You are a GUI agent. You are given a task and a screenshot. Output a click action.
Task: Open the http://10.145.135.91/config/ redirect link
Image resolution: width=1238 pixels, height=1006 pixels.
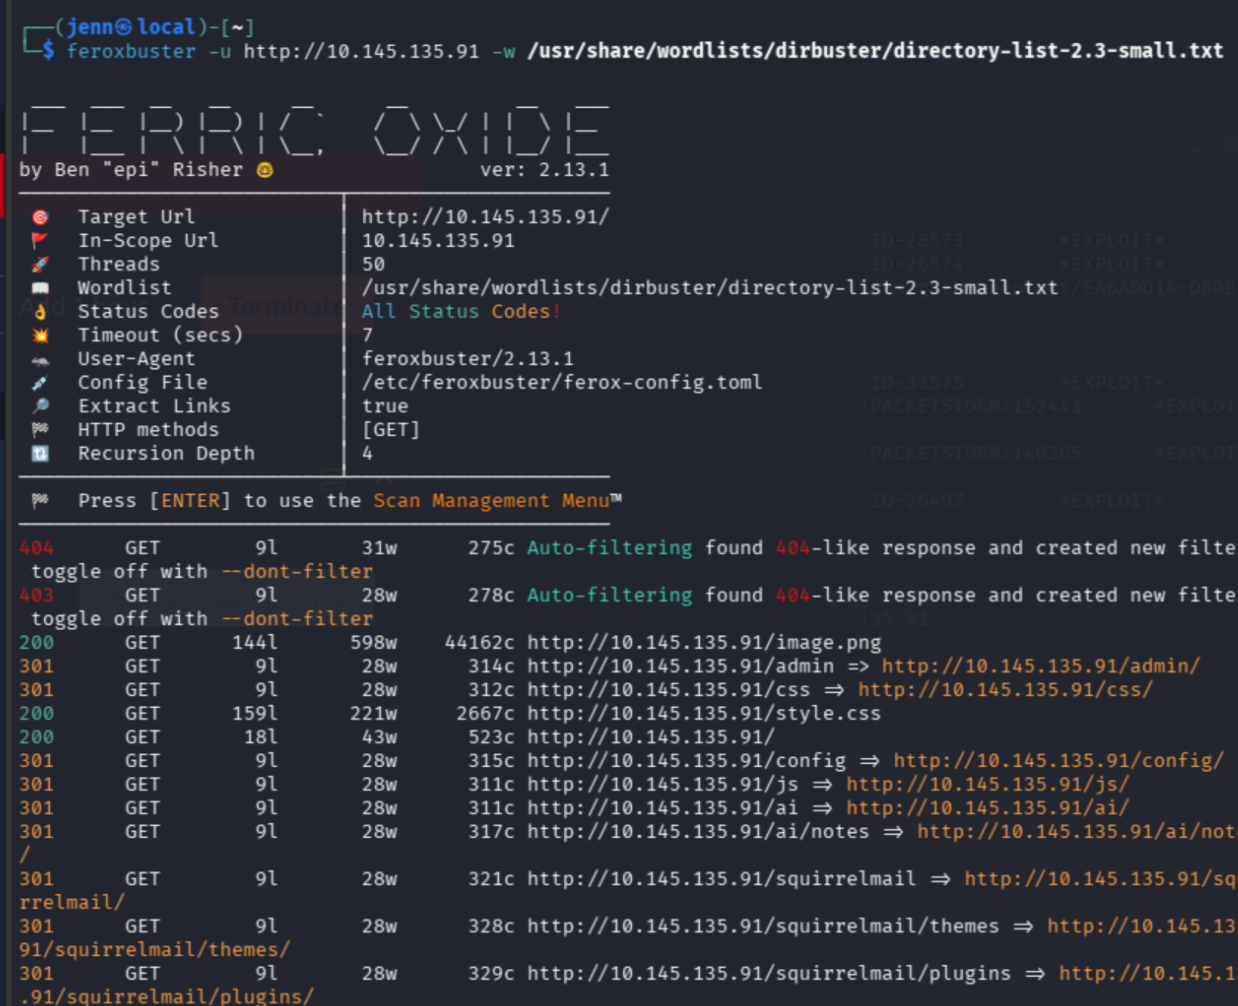tap(1058, 761)
